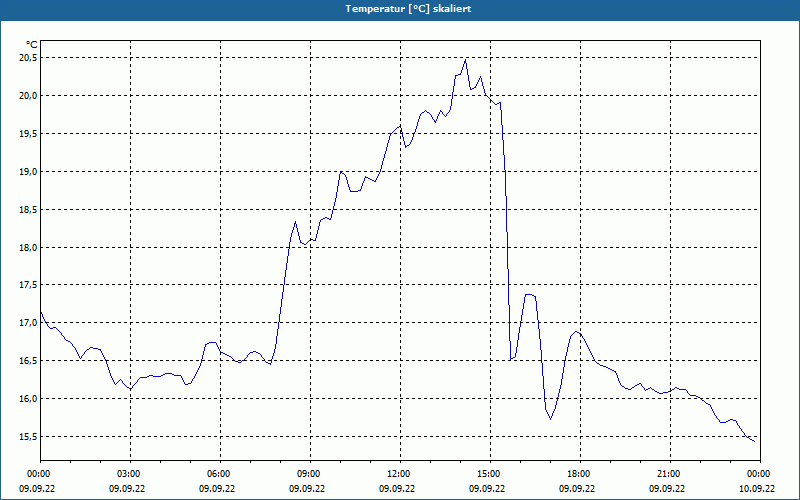Screen dimensions: 800x500
Task: Click the 03:00 time label
Action: (x=130, y=474)
